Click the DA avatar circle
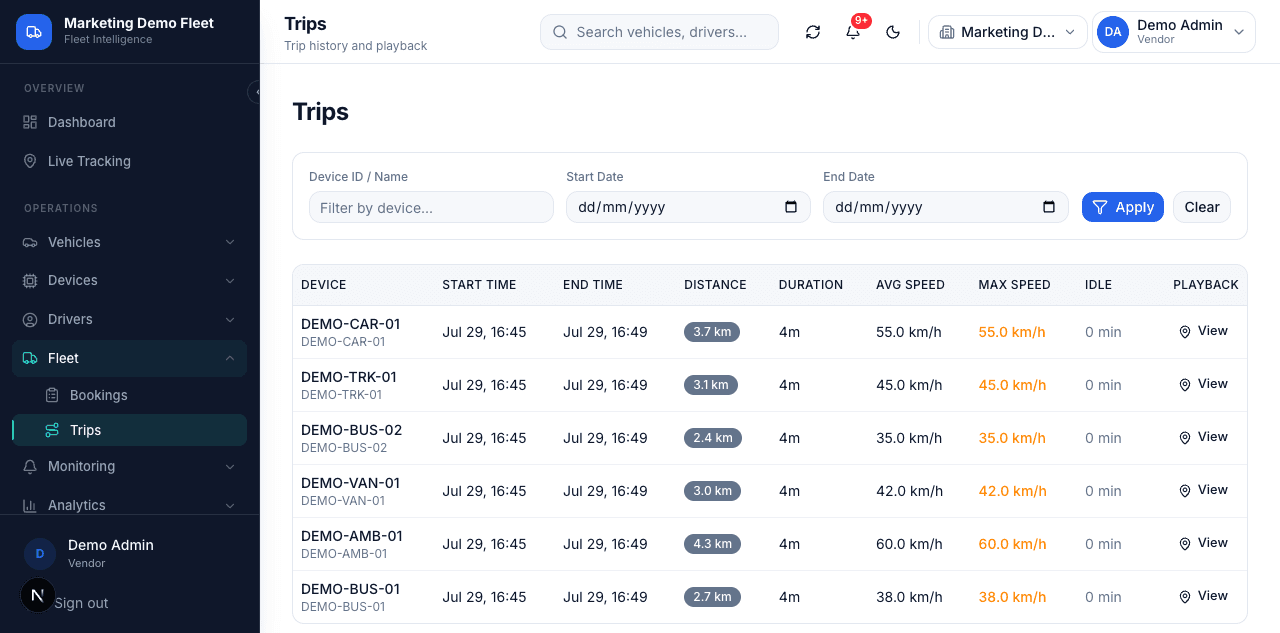This screenshot has height=633, width=1280. pos(1113,32)
